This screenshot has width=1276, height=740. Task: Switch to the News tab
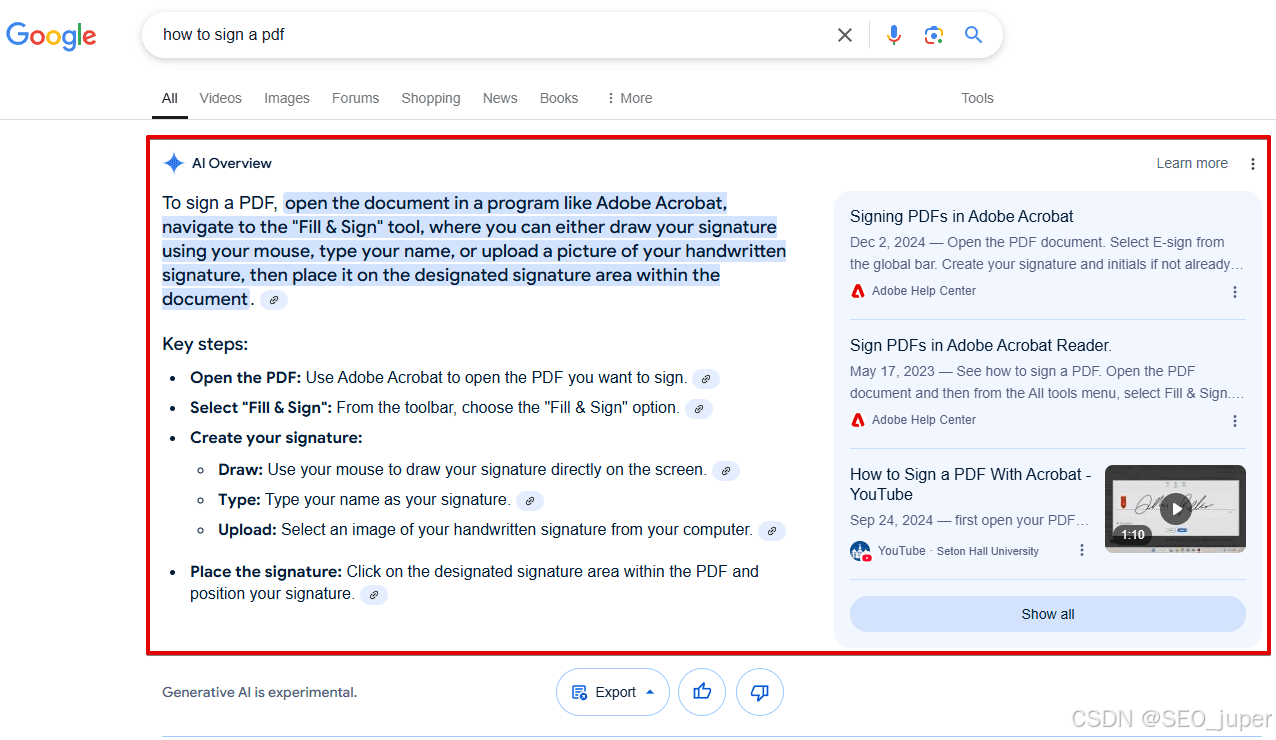point(500,98)
